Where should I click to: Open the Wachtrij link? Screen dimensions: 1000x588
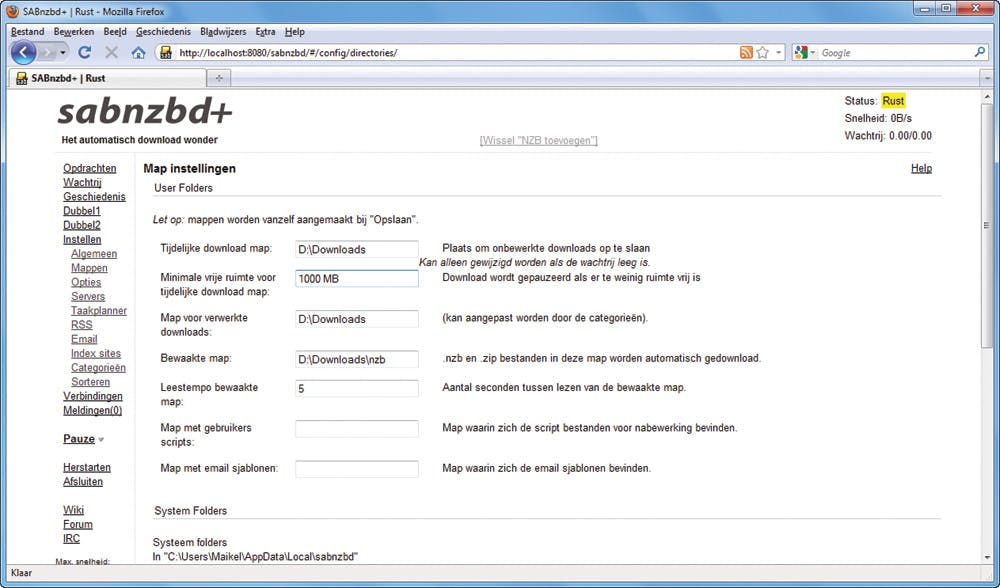click(82, 182)
